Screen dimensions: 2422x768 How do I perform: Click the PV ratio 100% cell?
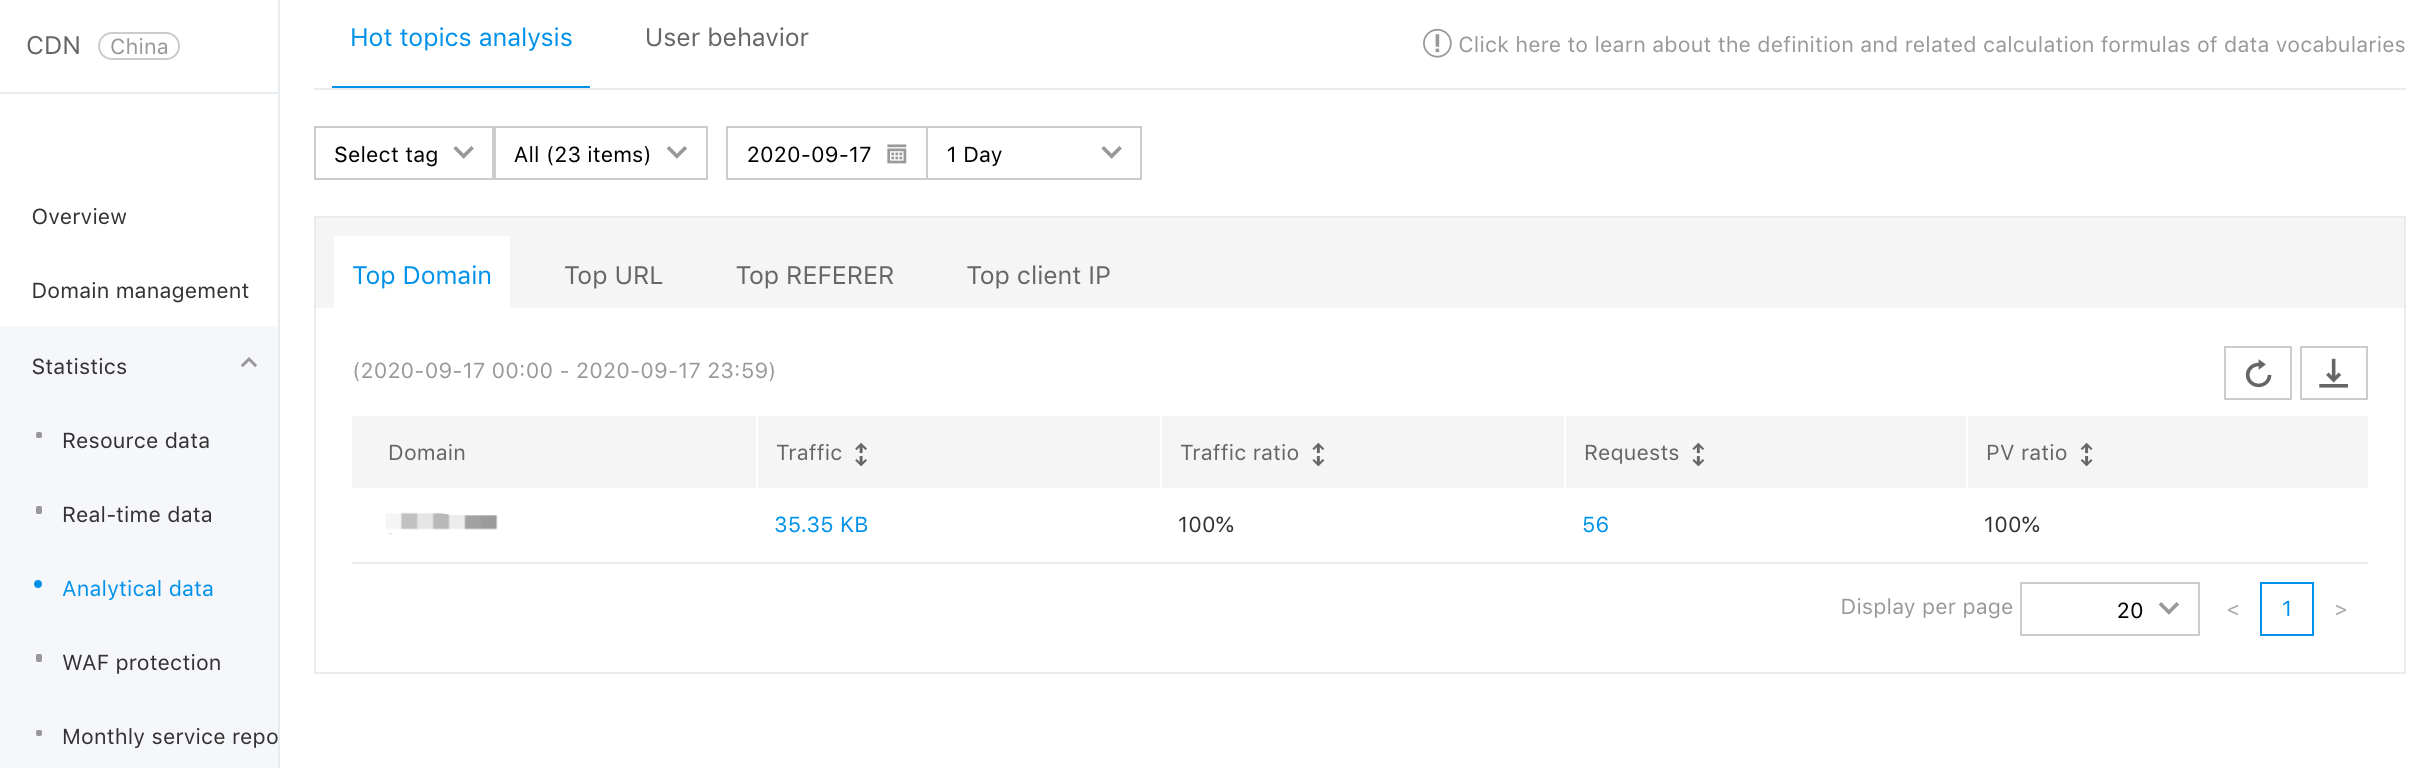coord(2012,525)
